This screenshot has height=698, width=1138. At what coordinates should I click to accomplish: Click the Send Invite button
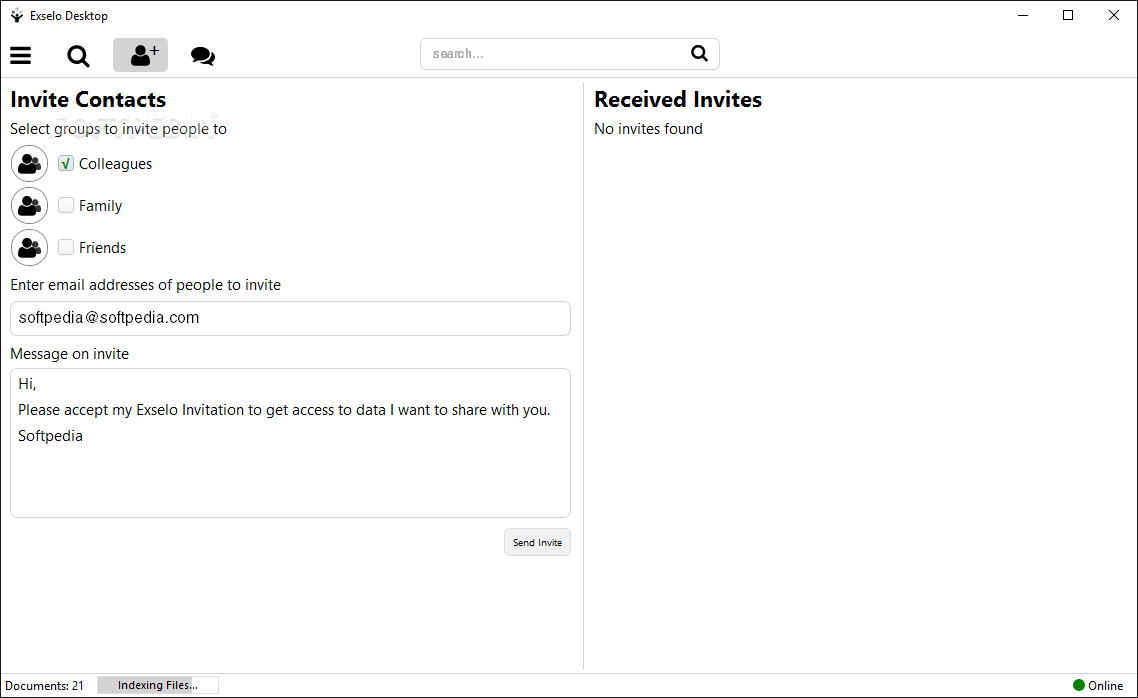pyautogui.click(x=537, y=542)
